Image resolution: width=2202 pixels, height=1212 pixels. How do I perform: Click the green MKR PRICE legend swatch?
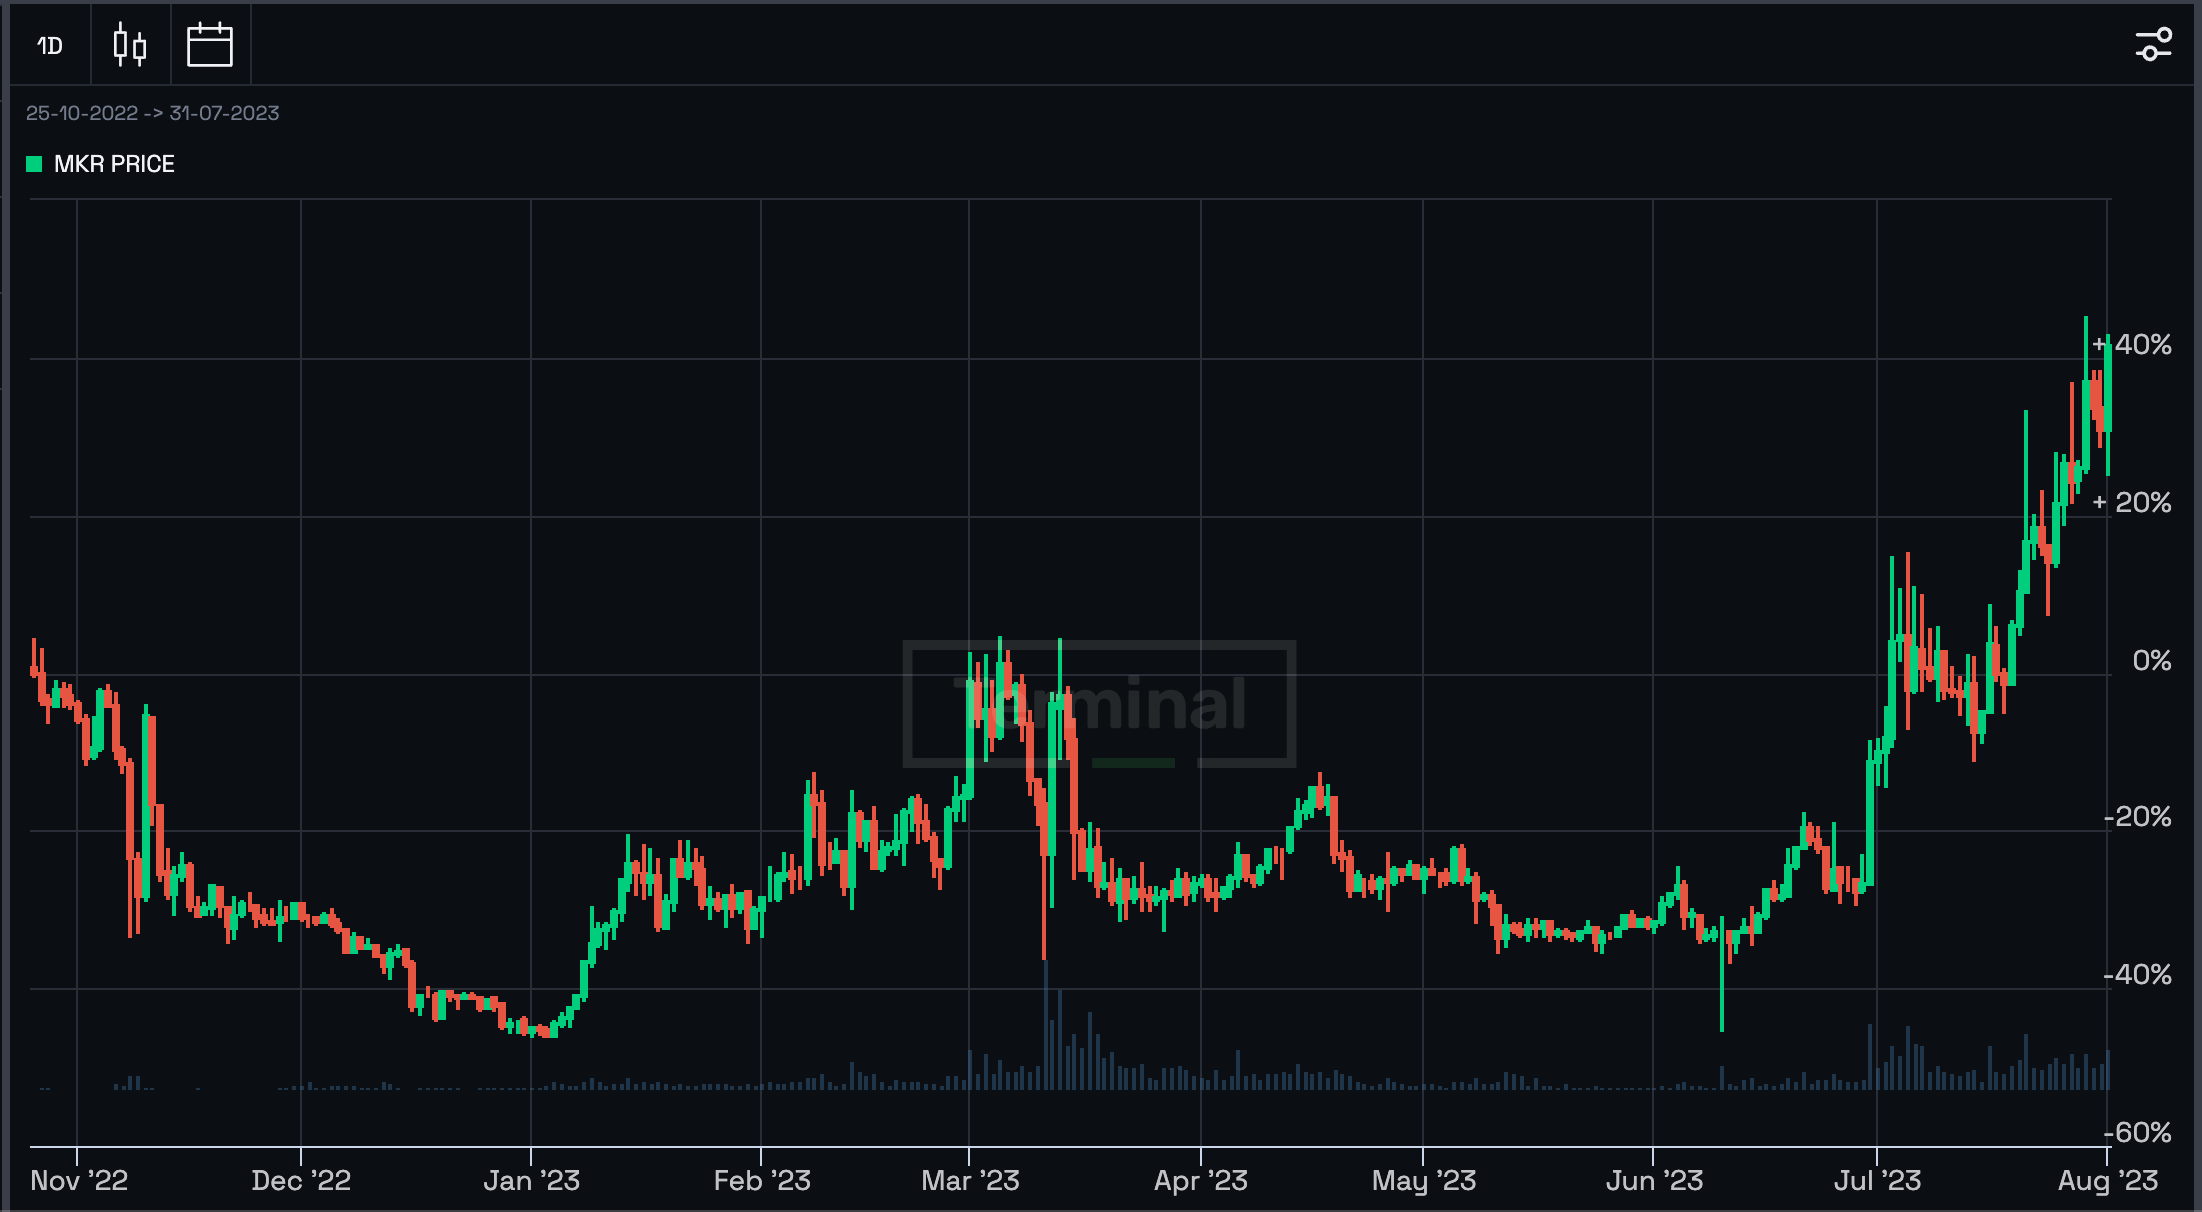coord(34,164)
